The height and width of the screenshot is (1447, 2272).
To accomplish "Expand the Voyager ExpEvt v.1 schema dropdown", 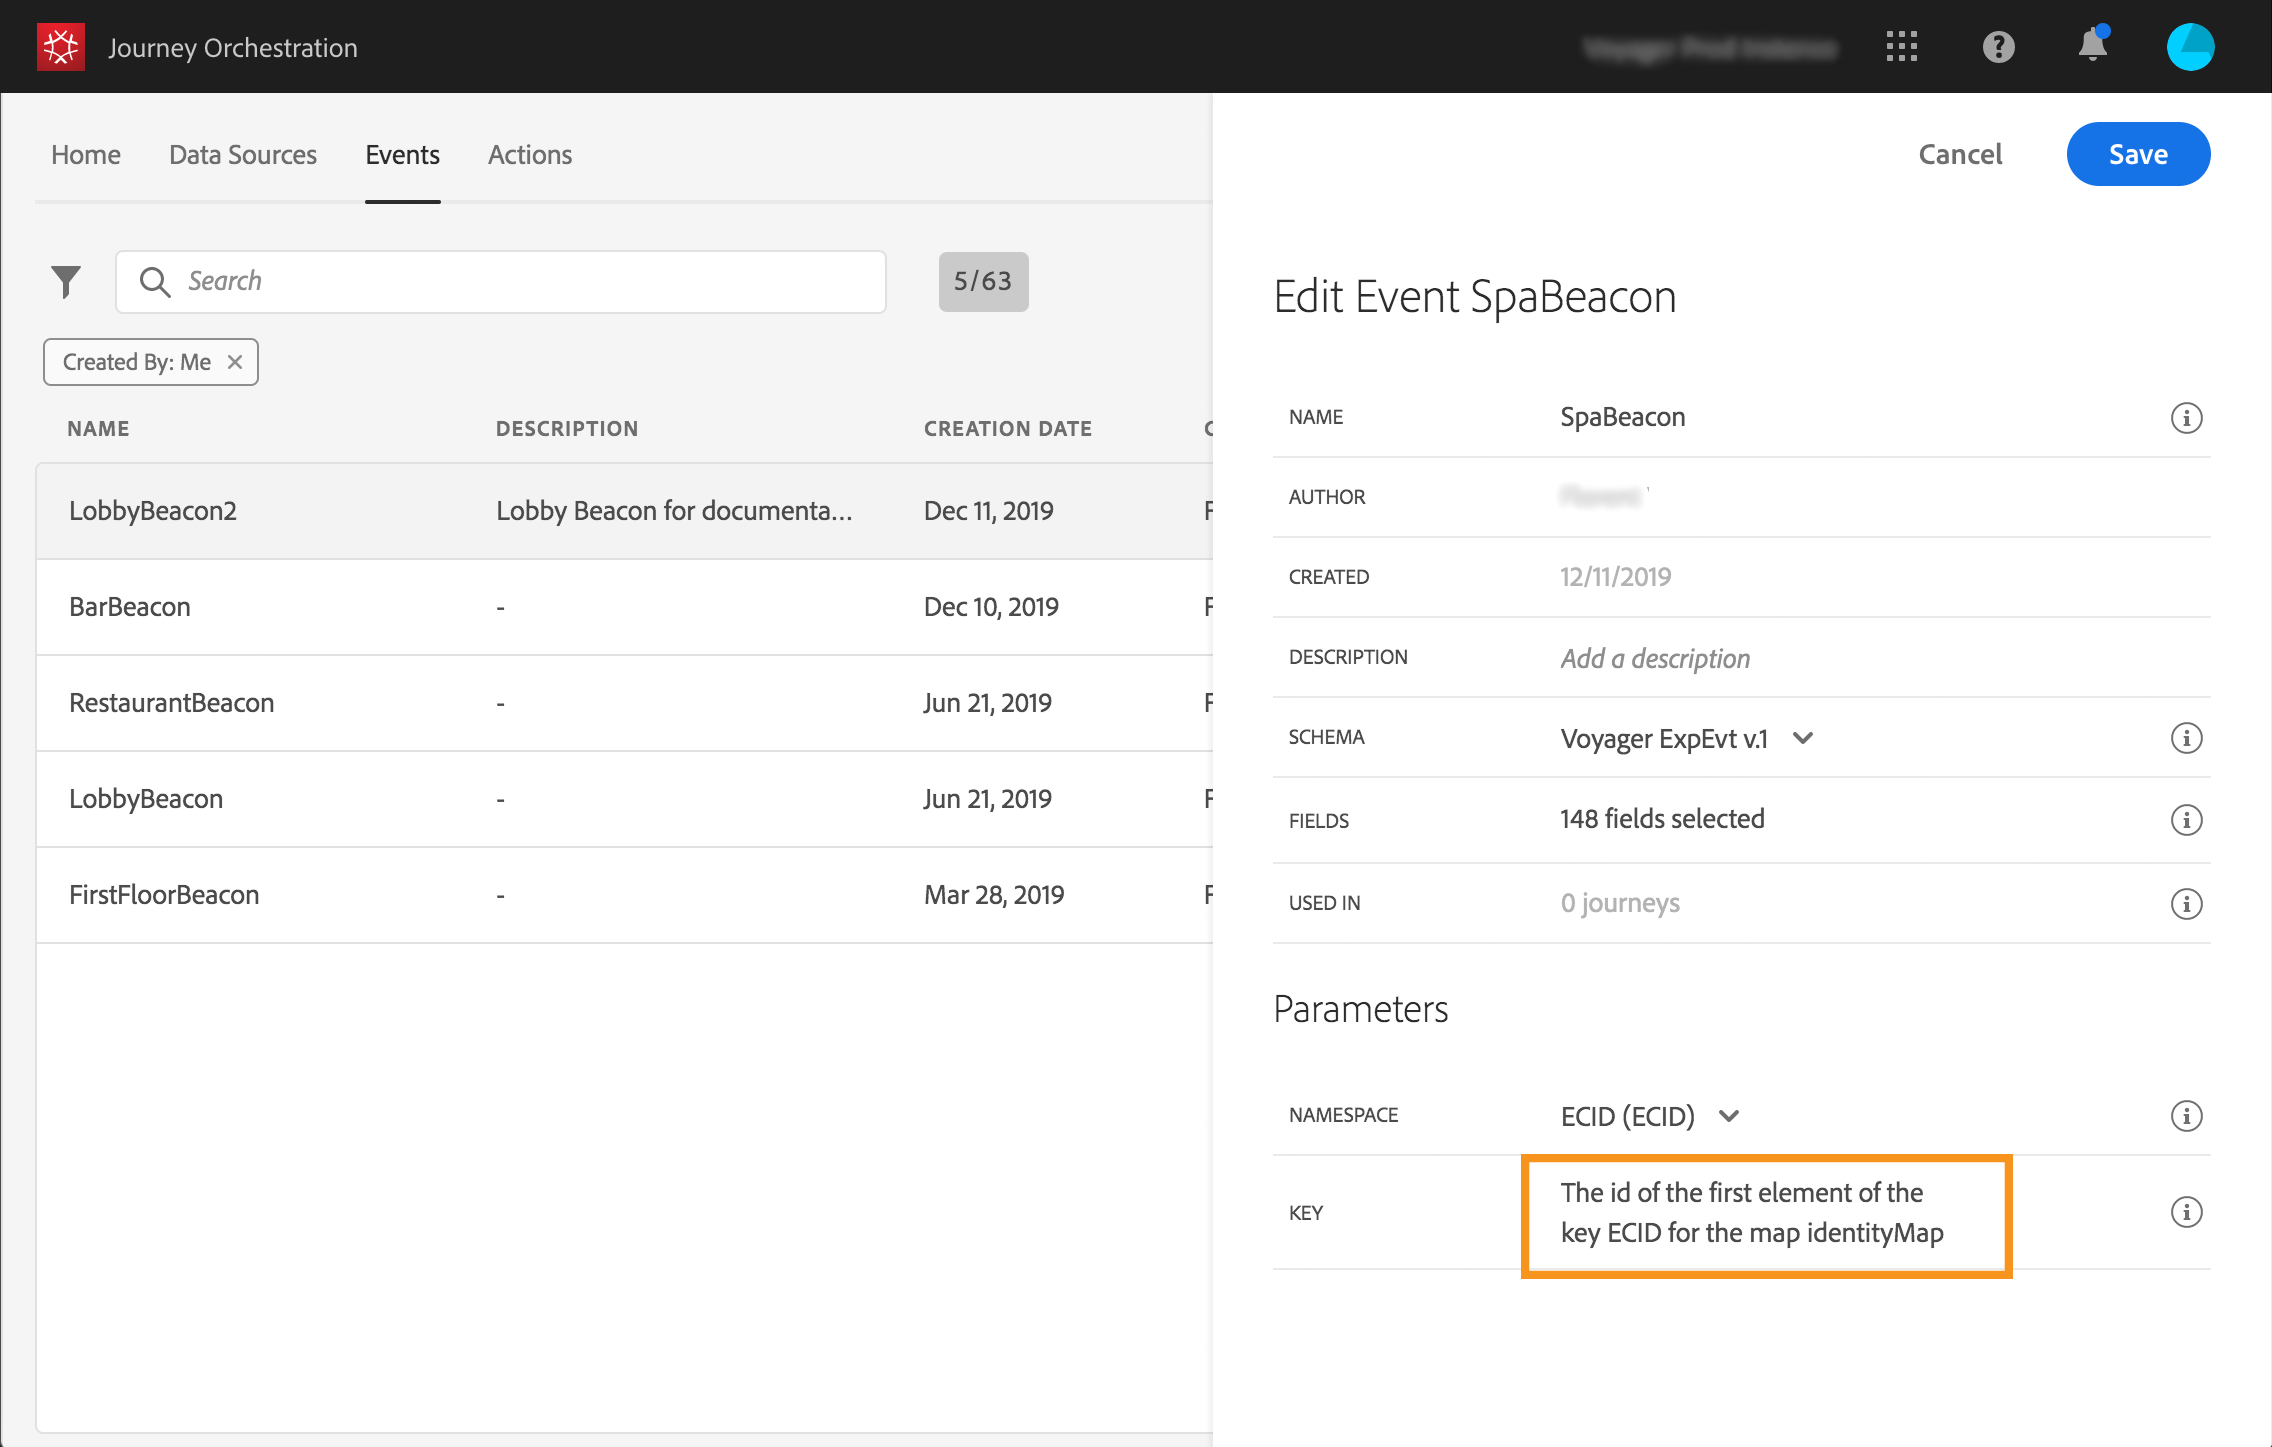I will click(x=1803, y=738).
